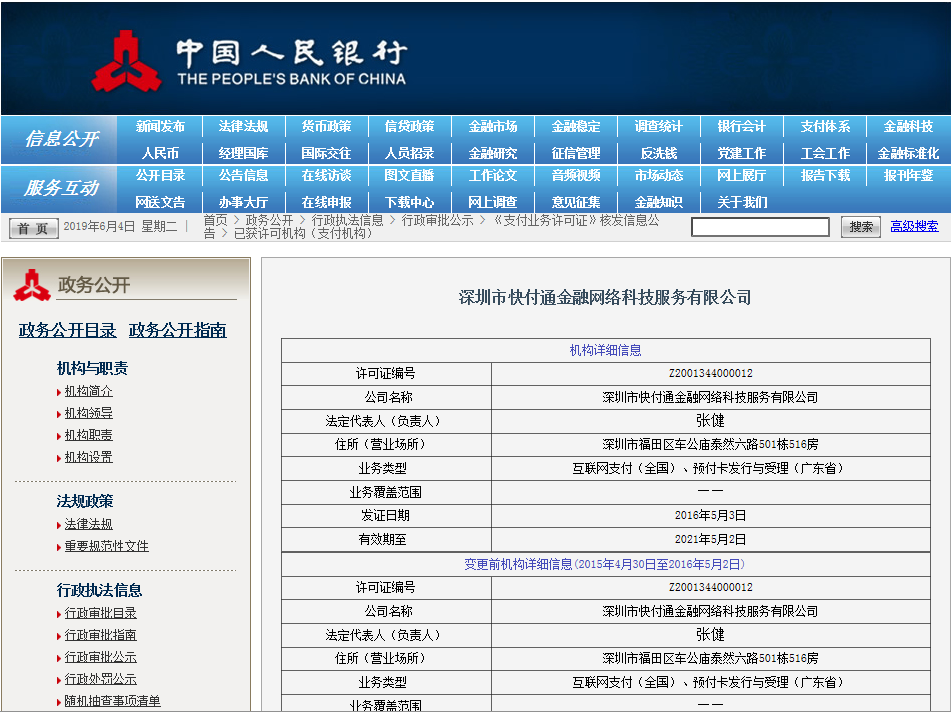The width and height of the screenshot is (951, 713).
Task: Select 报刊年鉴 navigation item
Action: coord(908,176)
